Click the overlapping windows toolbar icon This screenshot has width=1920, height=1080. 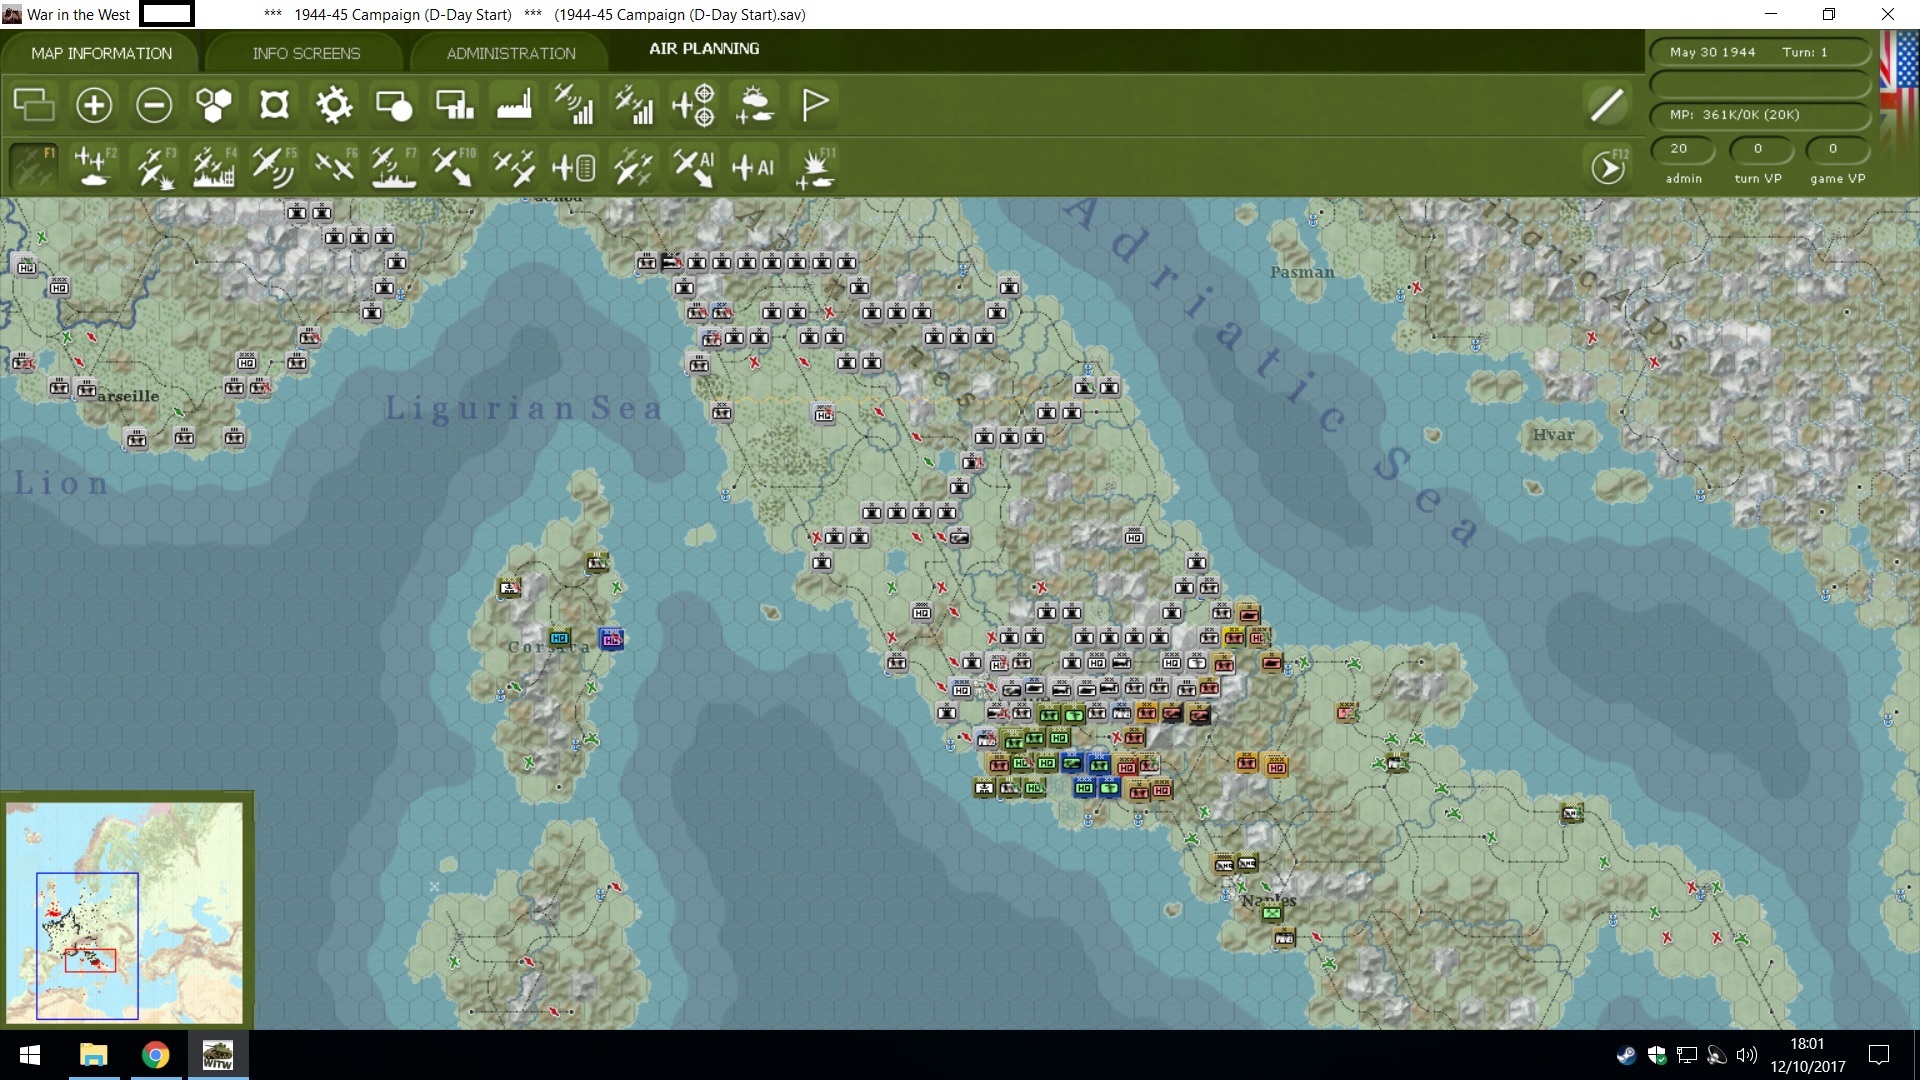(x=34, y=104)
